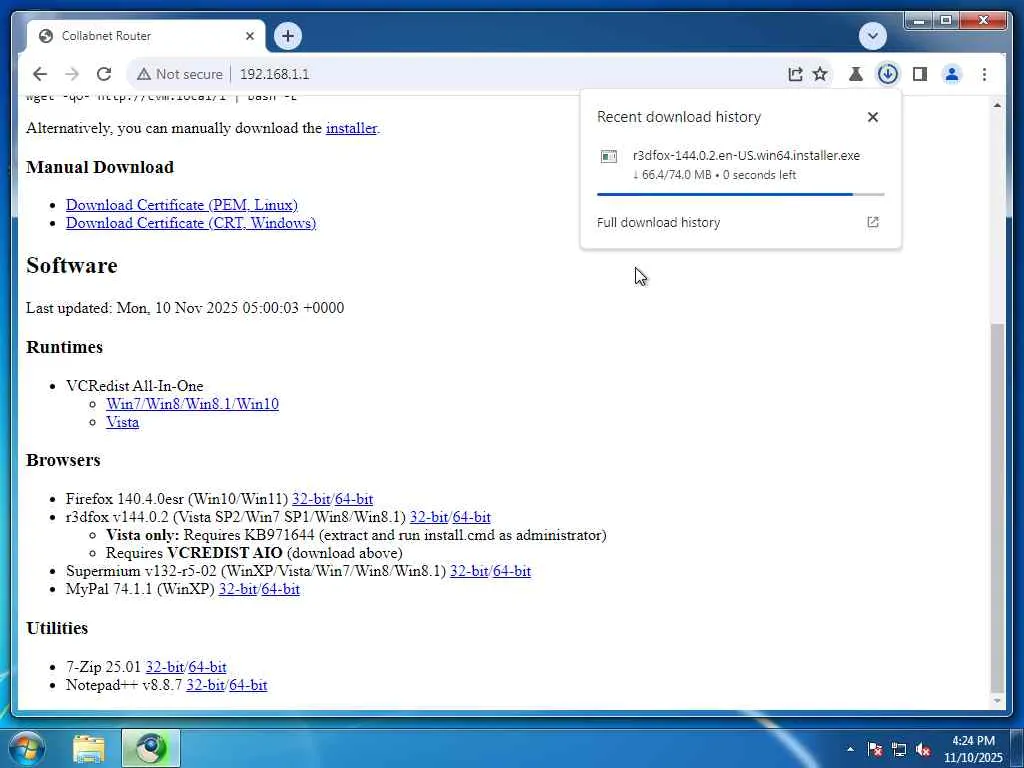The width and height of the screenshot is (1024, 768).
Task: Follow the installer link
Action: pyautogui.click(x=351, y=128)
